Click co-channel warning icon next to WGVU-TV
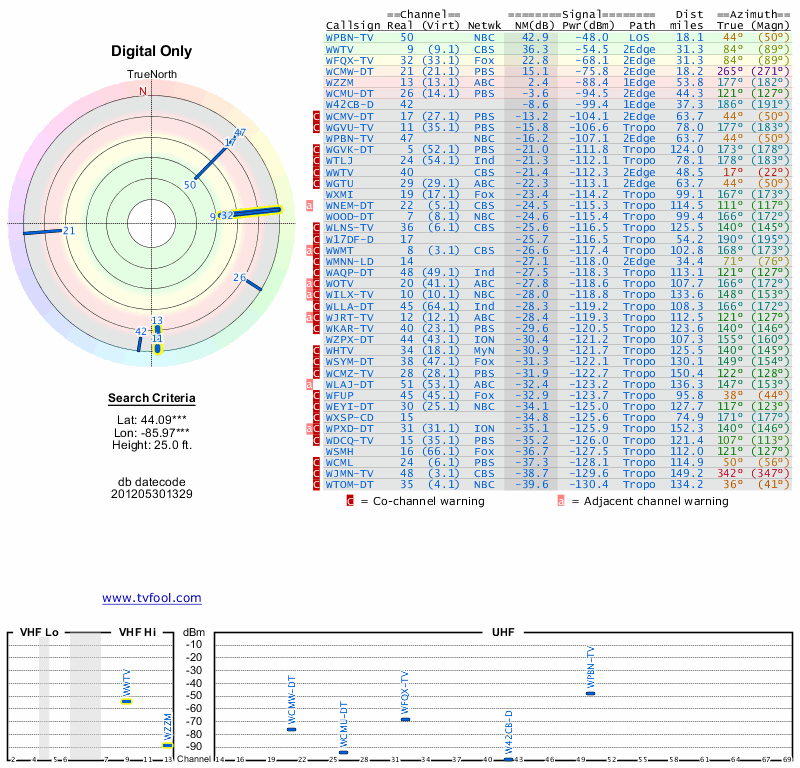Screen dimensions: 800x768 pyautogui.click(x=317, y=127)
